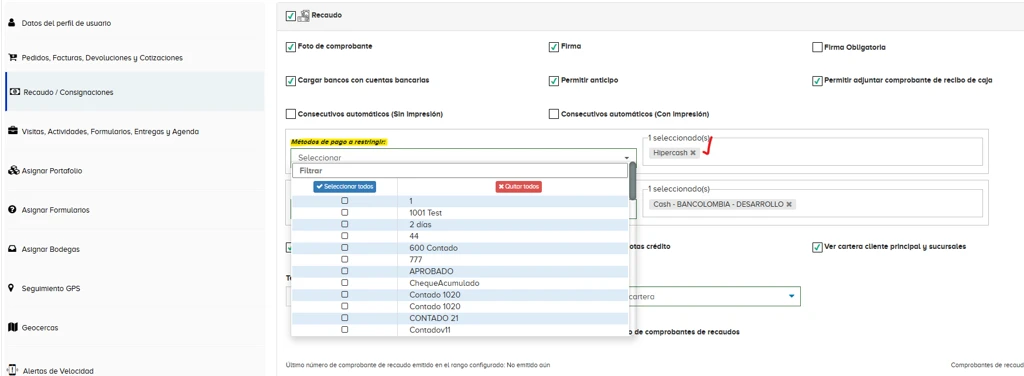Open the Seguimiento GPS section
This screenshot has height=376, width=1024.
(51, 289)
